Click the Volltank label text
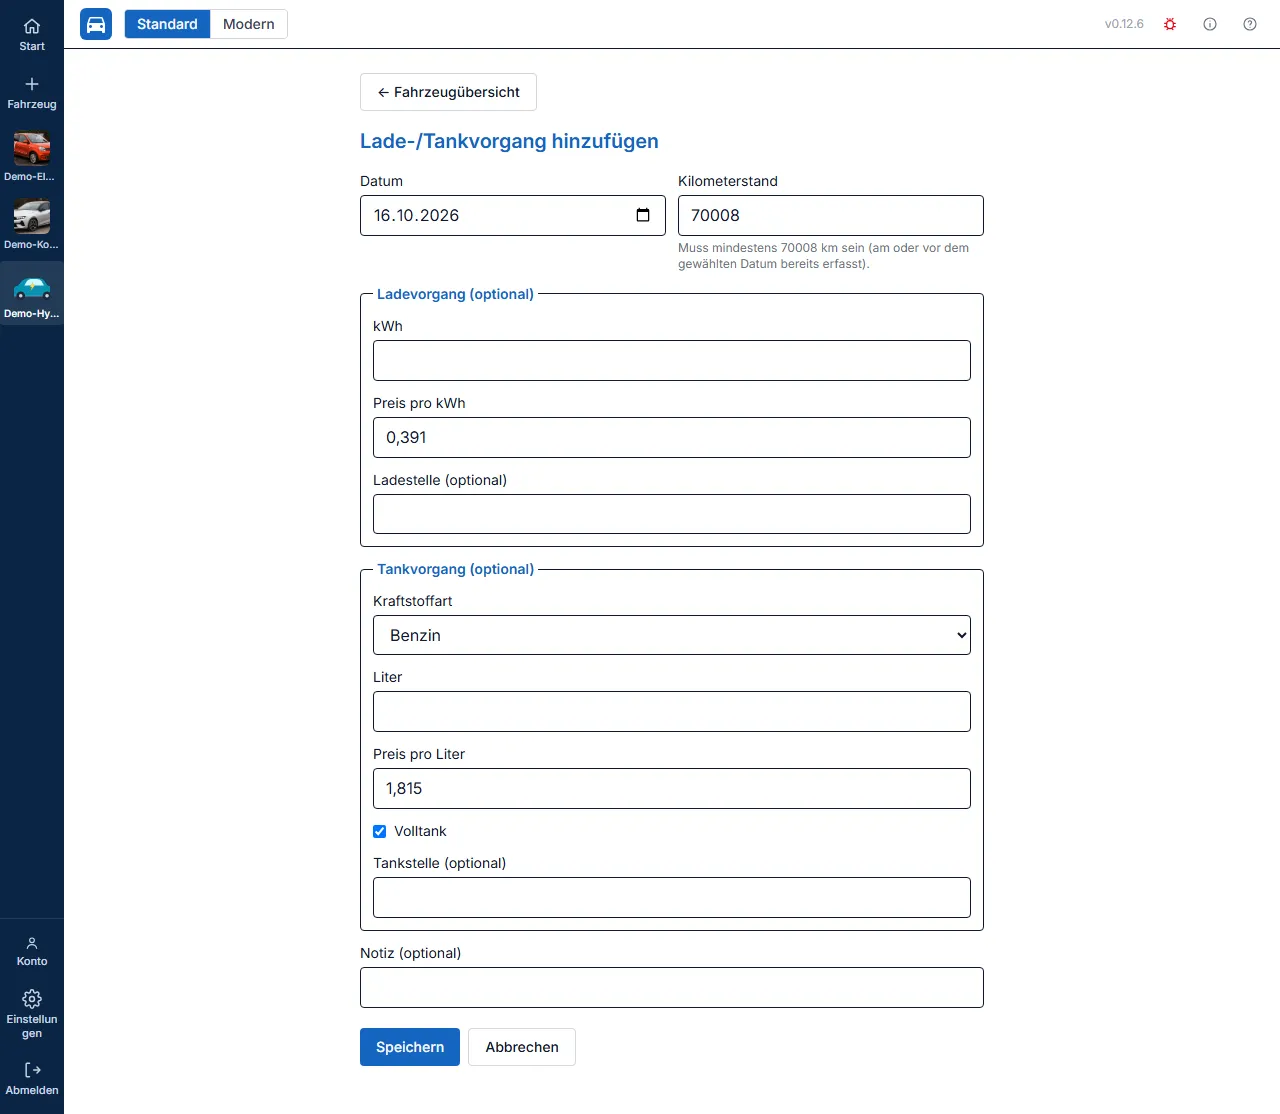Viewport: 1280px width, 1114px height. [420, 831]
